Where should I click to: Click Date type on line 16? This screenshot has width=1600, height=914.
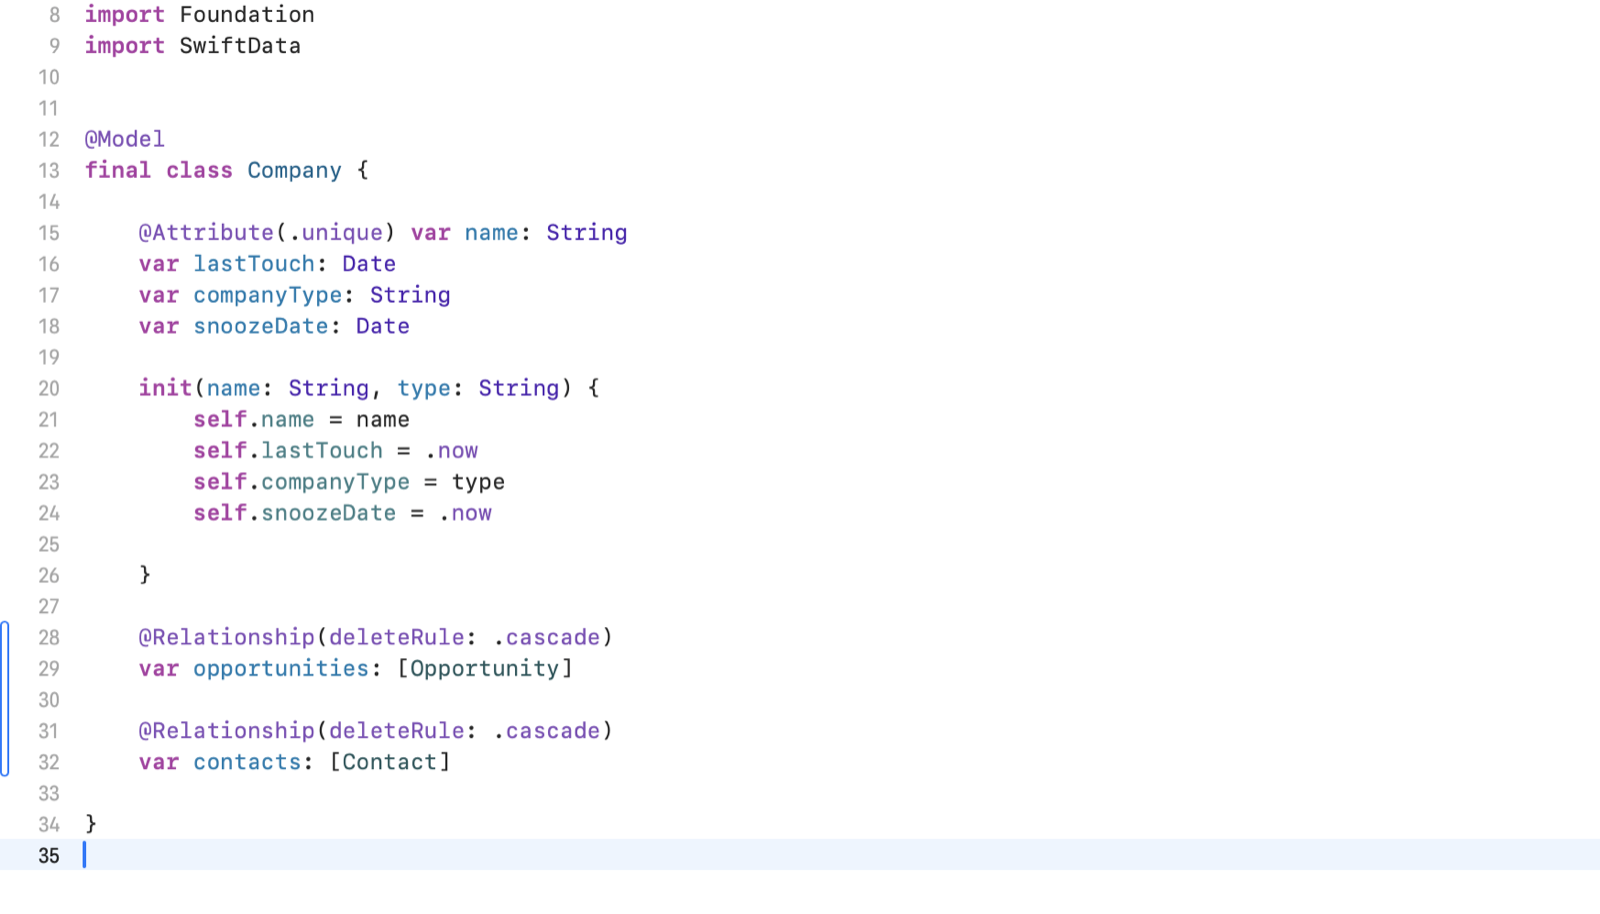point(369,264)
